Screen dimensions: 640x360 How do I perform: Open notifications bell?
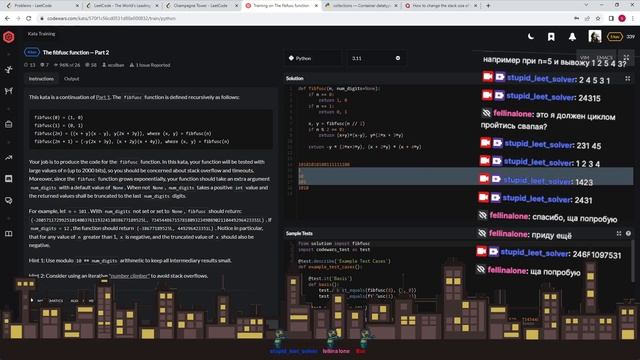click(572, 37)
